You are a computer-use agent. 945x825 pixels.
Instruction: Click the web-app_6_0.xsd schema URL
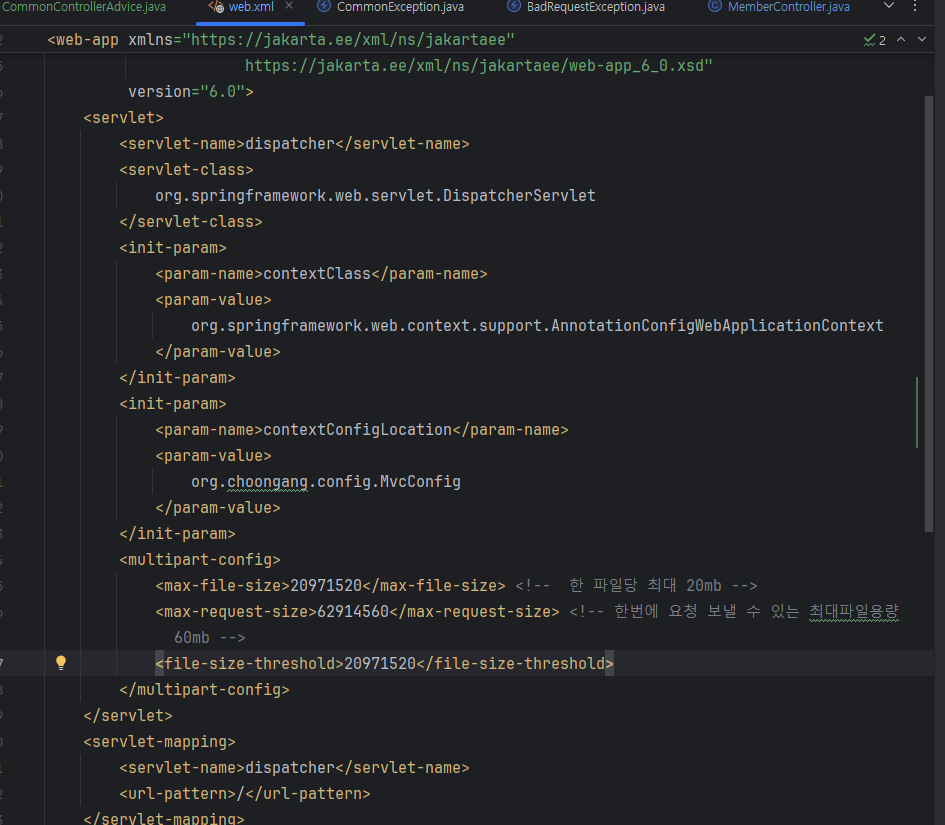pos(479,66)
